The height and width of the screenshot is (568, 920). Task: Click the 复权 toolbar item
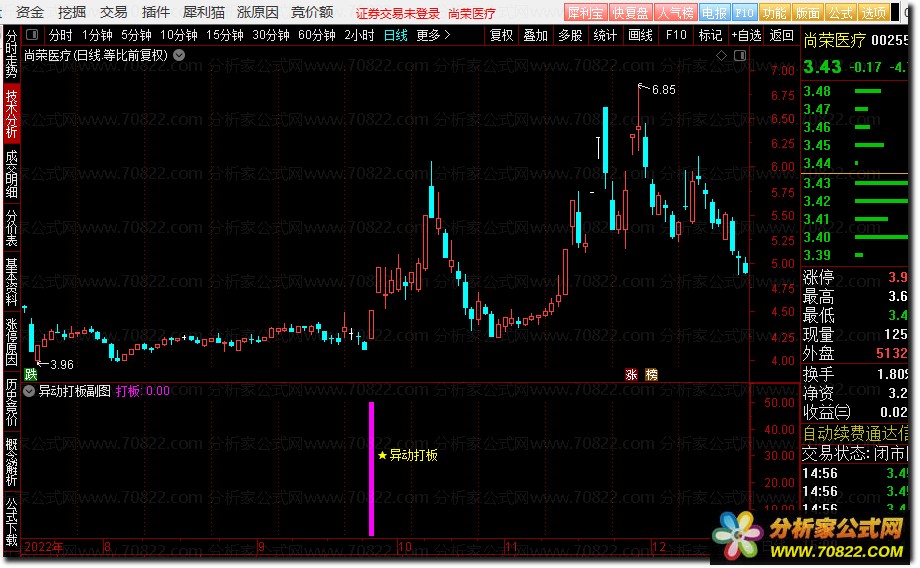click(x=501, y=35)
